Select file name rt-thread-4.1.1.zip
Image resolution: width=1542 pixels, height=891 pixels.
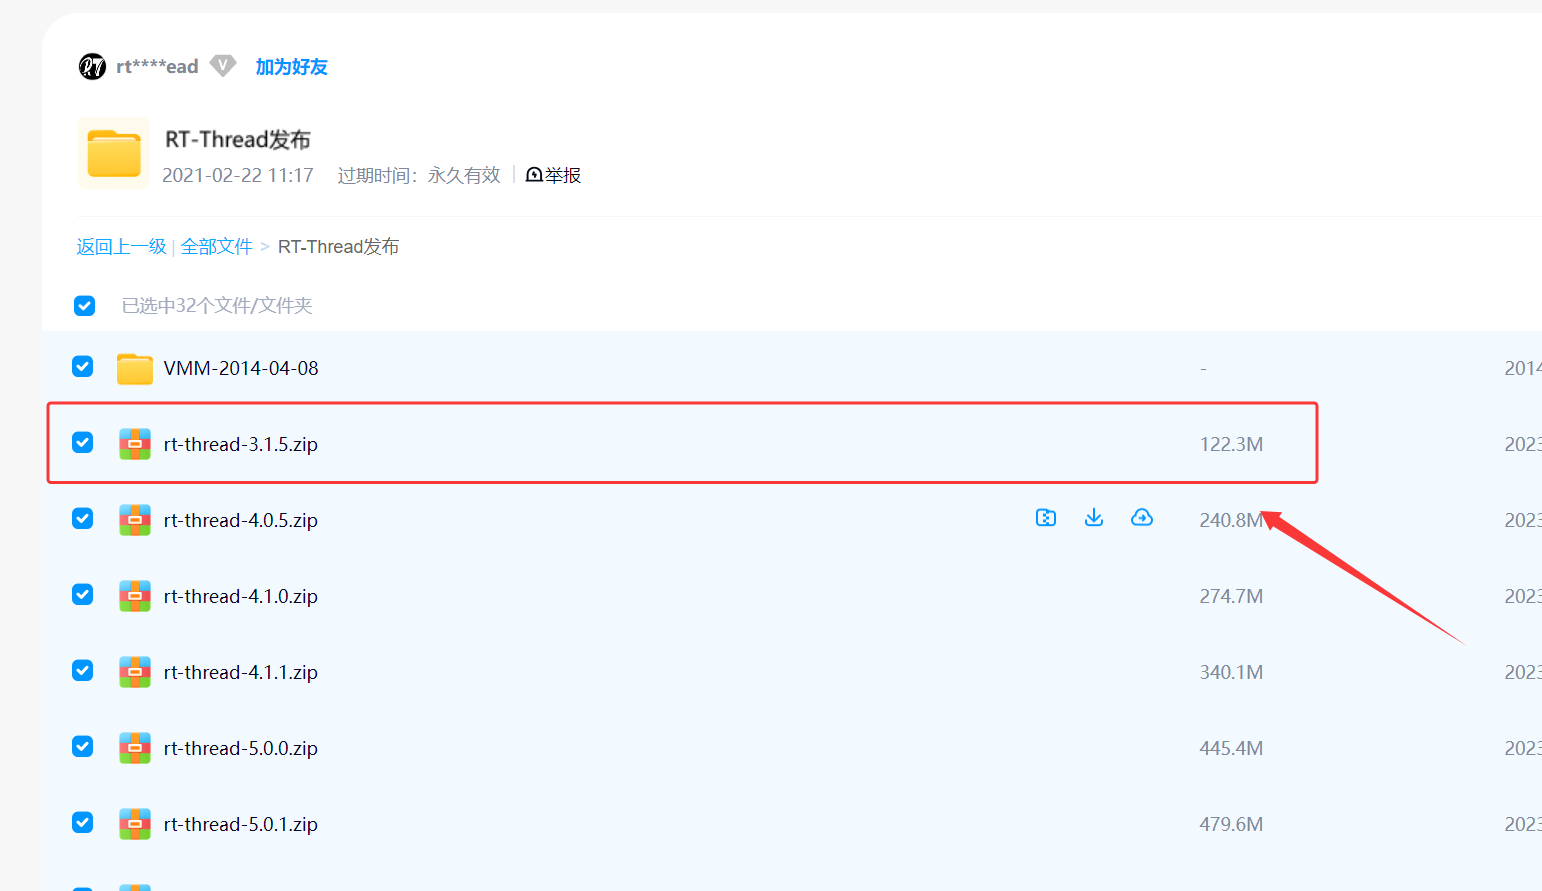coord(241,672)
